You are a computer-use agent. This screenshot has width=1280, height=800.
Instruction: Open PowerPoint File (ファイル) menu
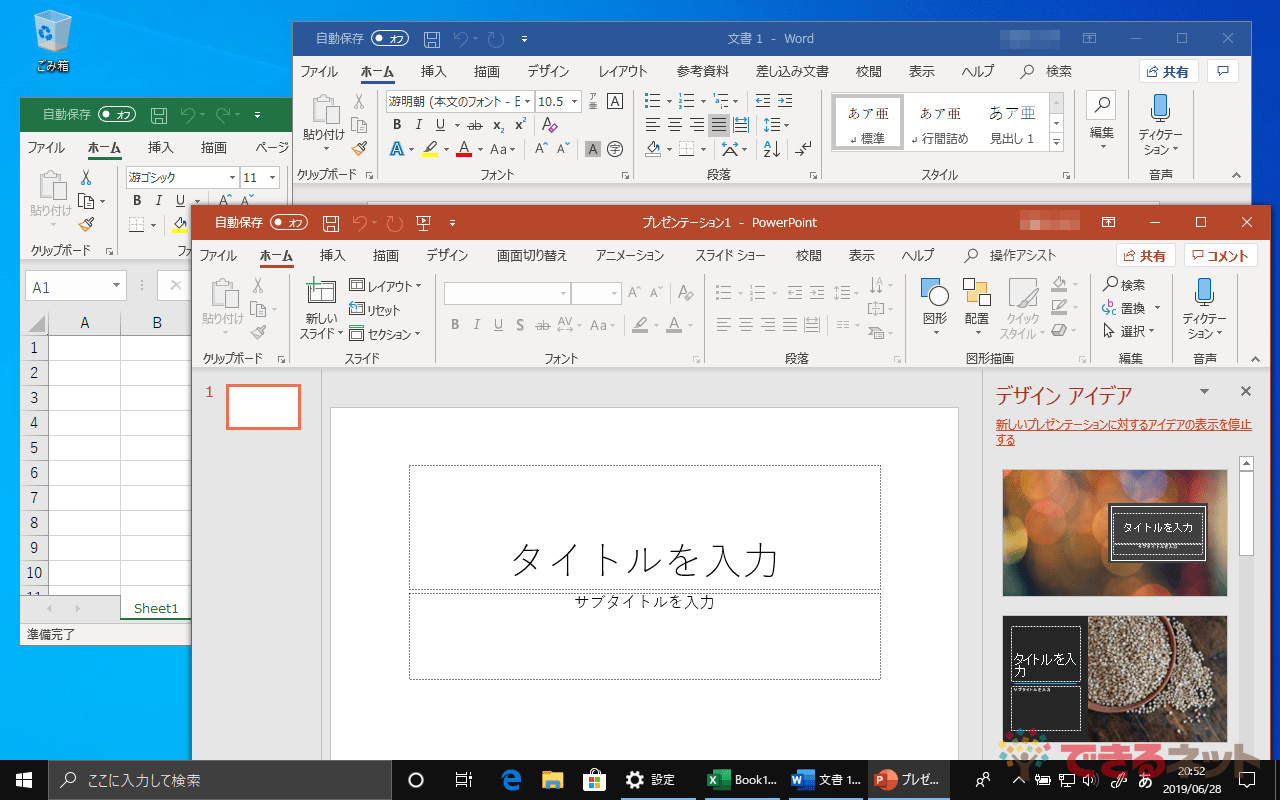(218, 256)
